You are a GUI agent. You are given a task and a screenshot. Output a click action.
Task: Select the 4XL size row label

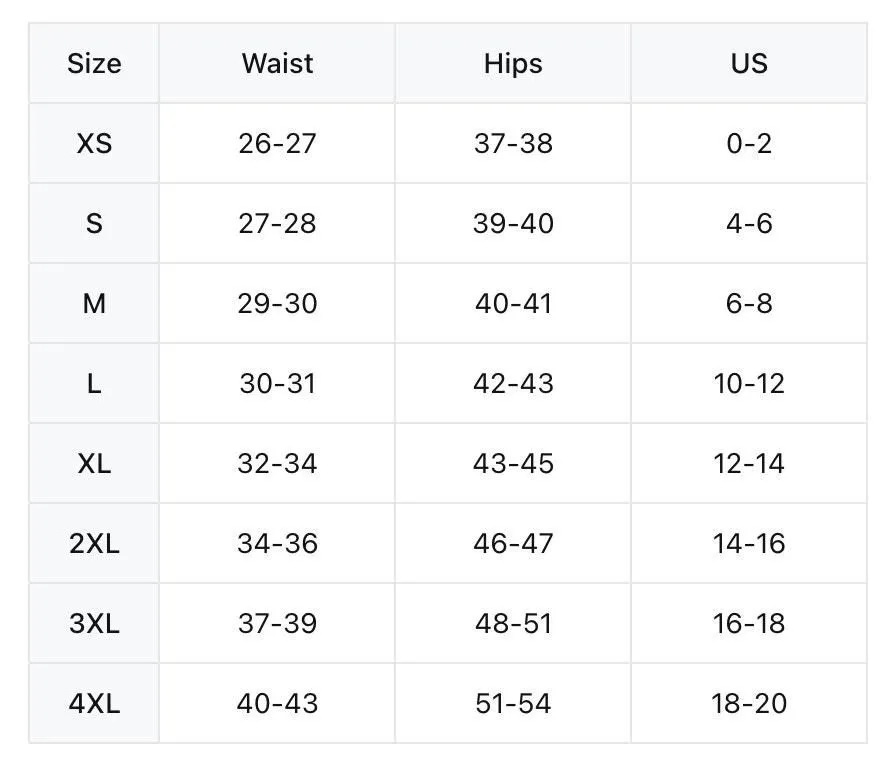tap(94, 704)
